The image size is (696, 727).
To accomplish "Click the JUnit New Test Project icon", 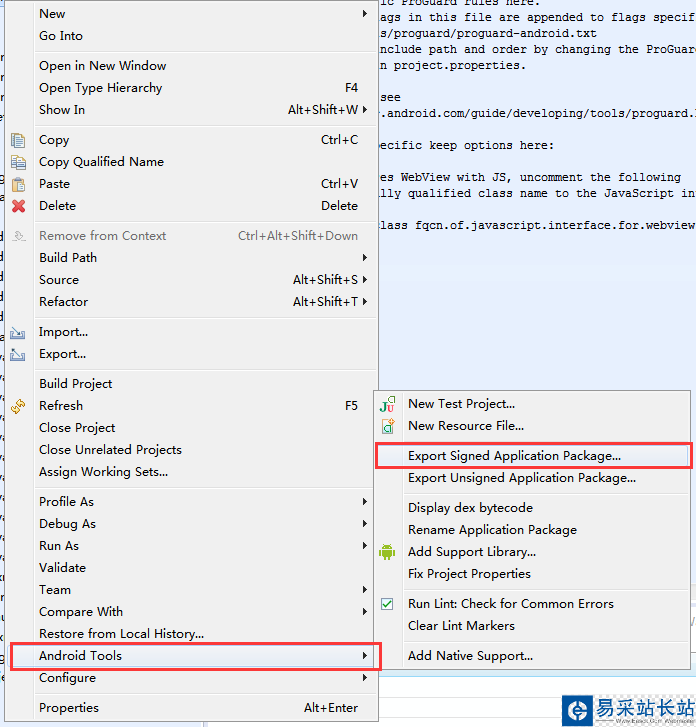I will pyautogui.click(x=387, y=404).
